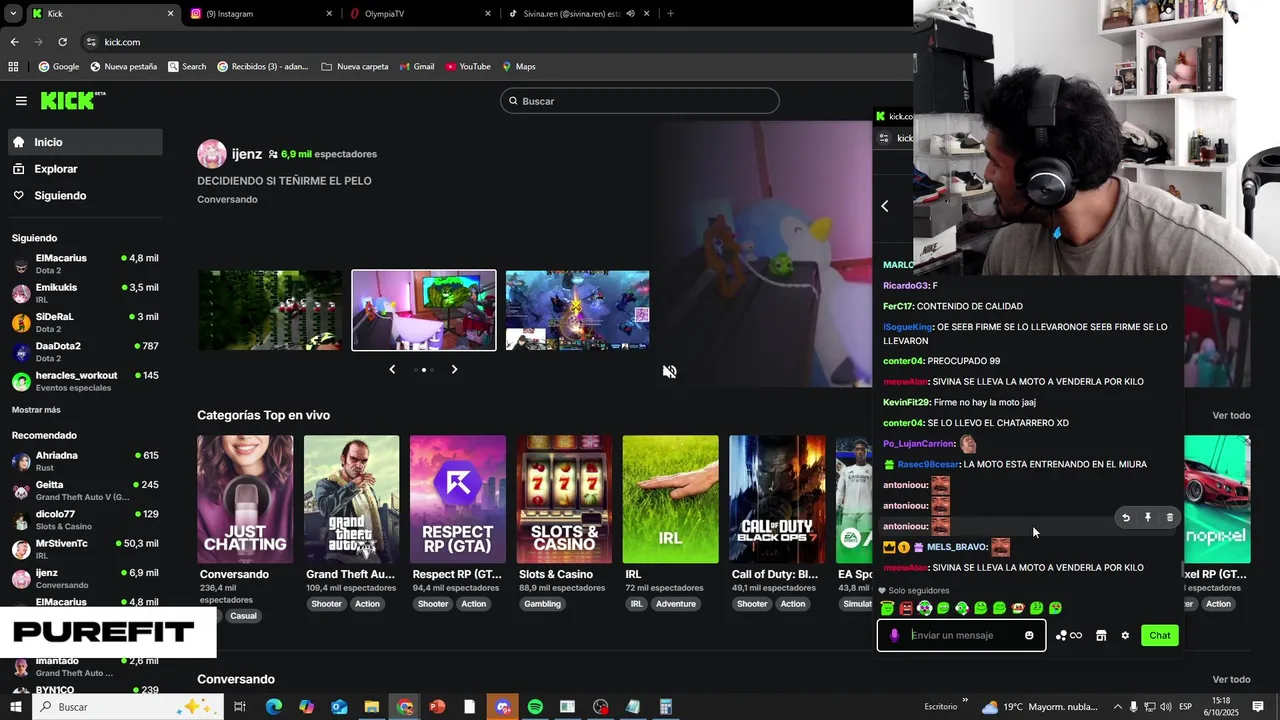Switch to the Sivina.ren TikTok tab
Viewport: 1280px width, 720px height.
578,14
